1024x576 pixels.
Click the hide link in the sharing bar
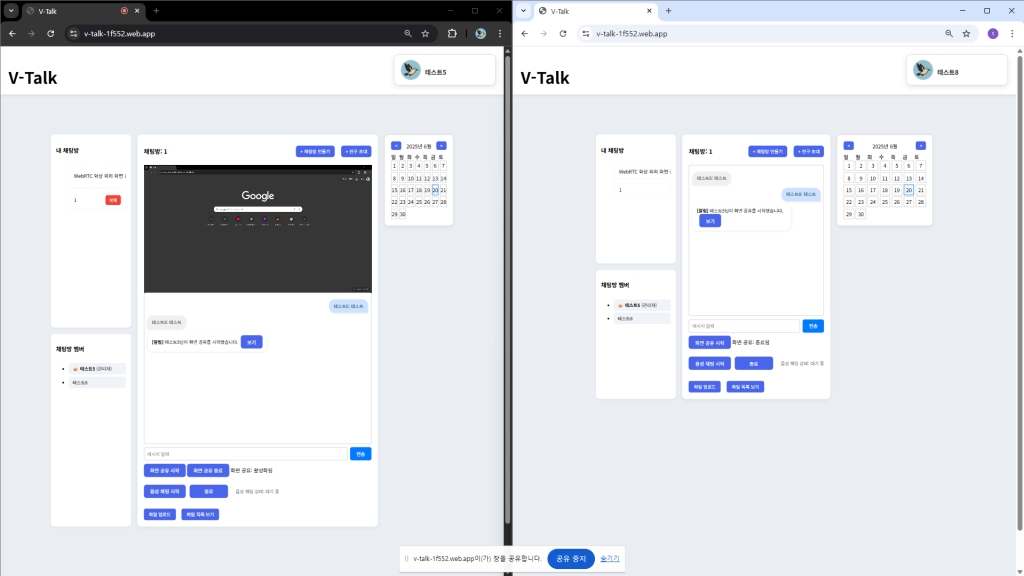click(x=609, y=559)
